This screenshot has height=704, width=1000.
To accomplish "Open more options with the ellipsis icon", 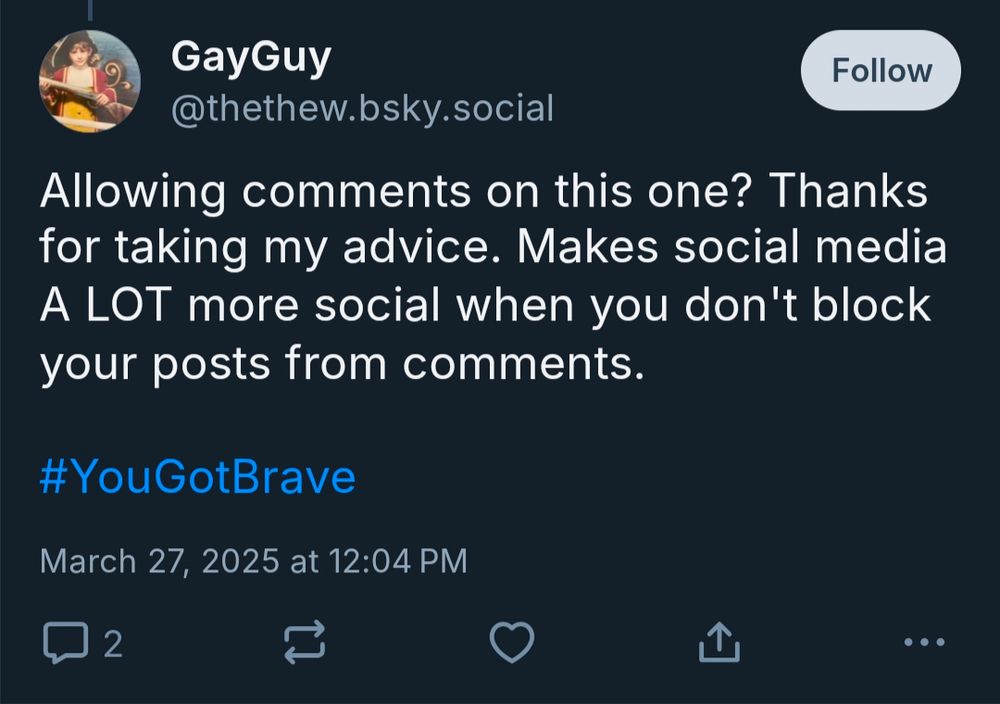I will (925, 642).
